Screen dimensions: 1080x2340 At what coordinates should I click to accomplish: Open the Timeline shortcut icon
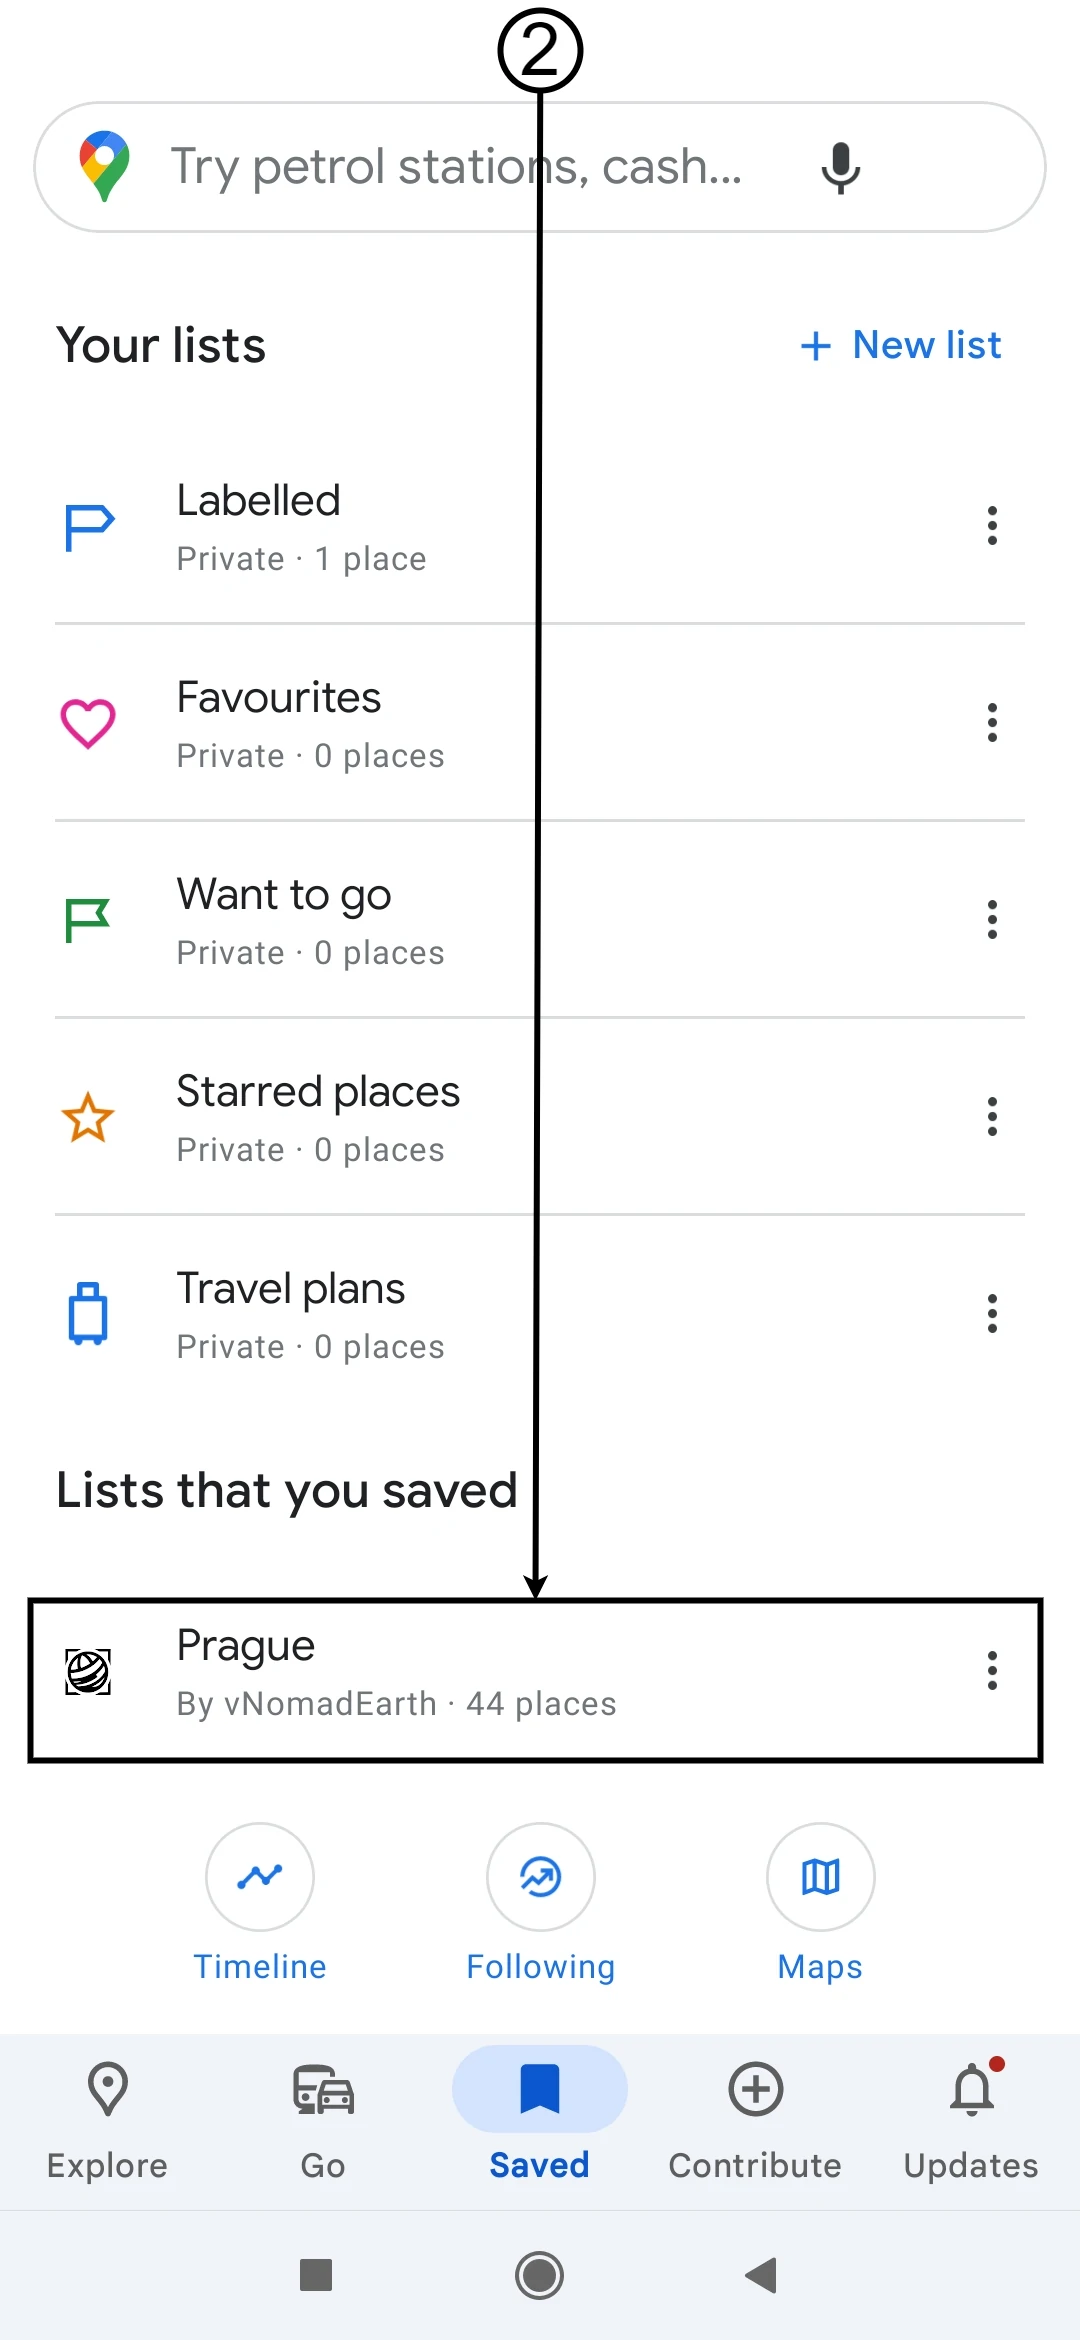pyautogui.click(x=260, y=1877)
